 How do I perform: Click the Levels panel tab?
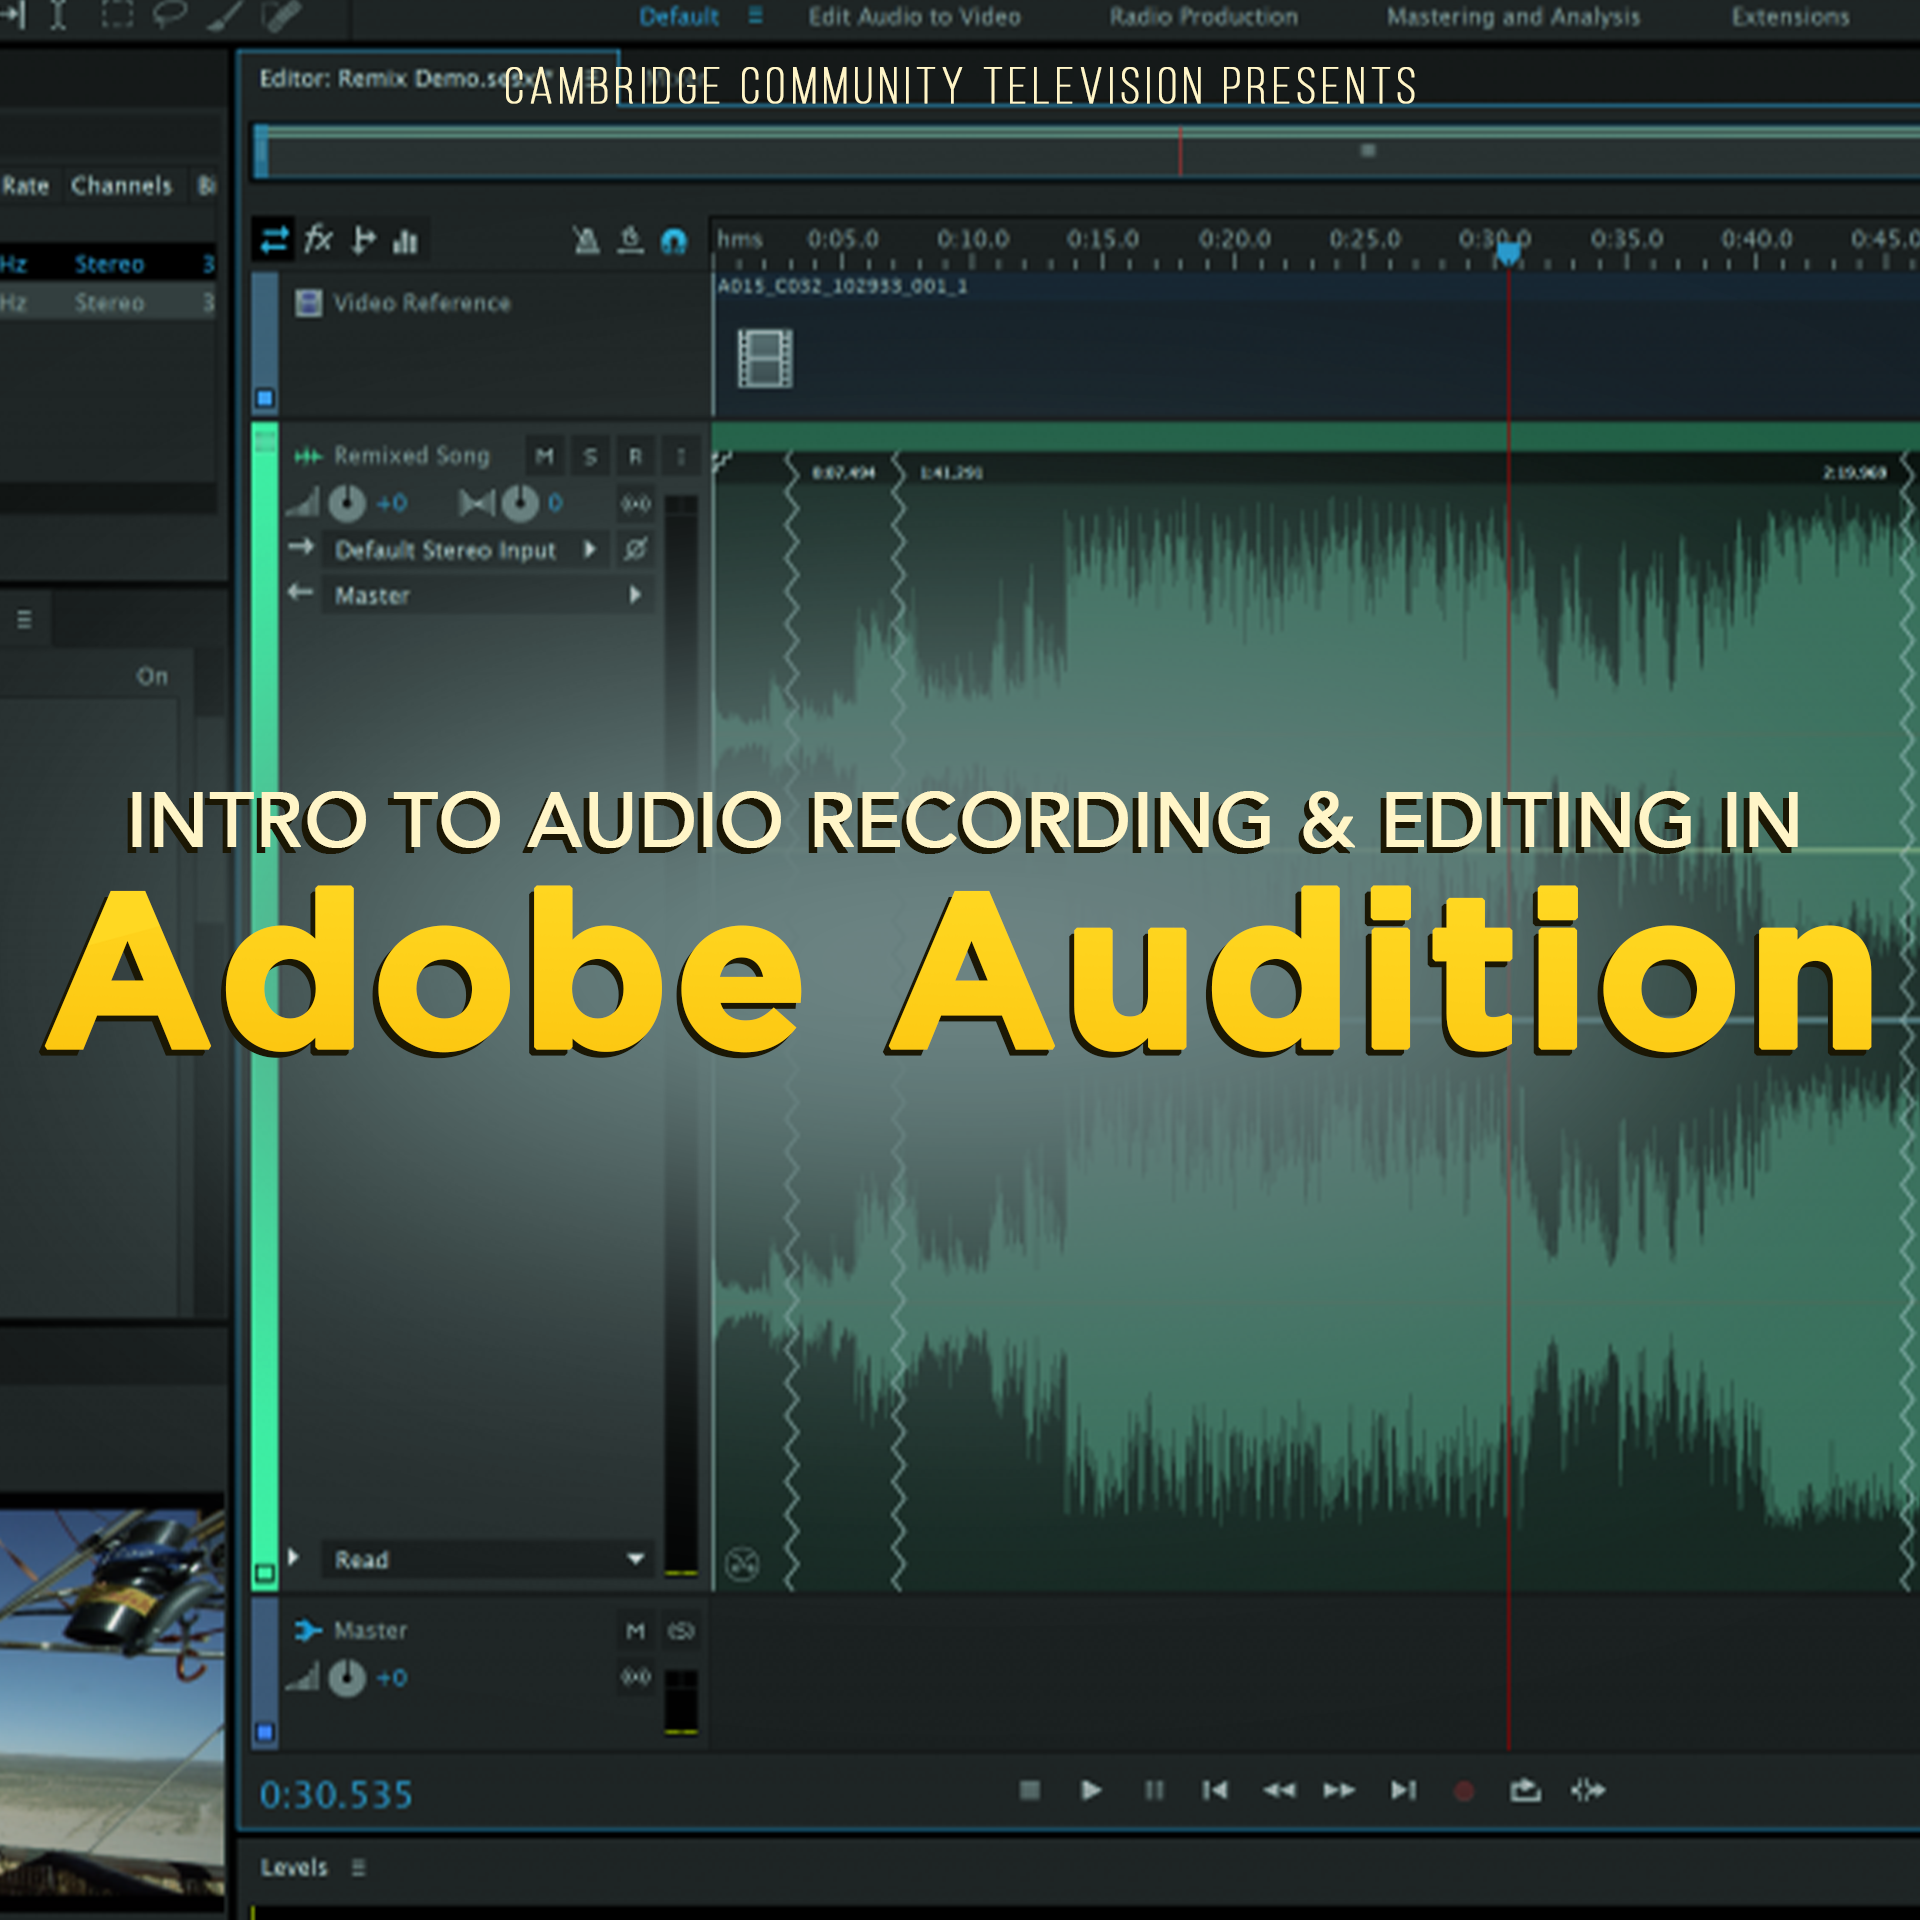click(294, 1867)
